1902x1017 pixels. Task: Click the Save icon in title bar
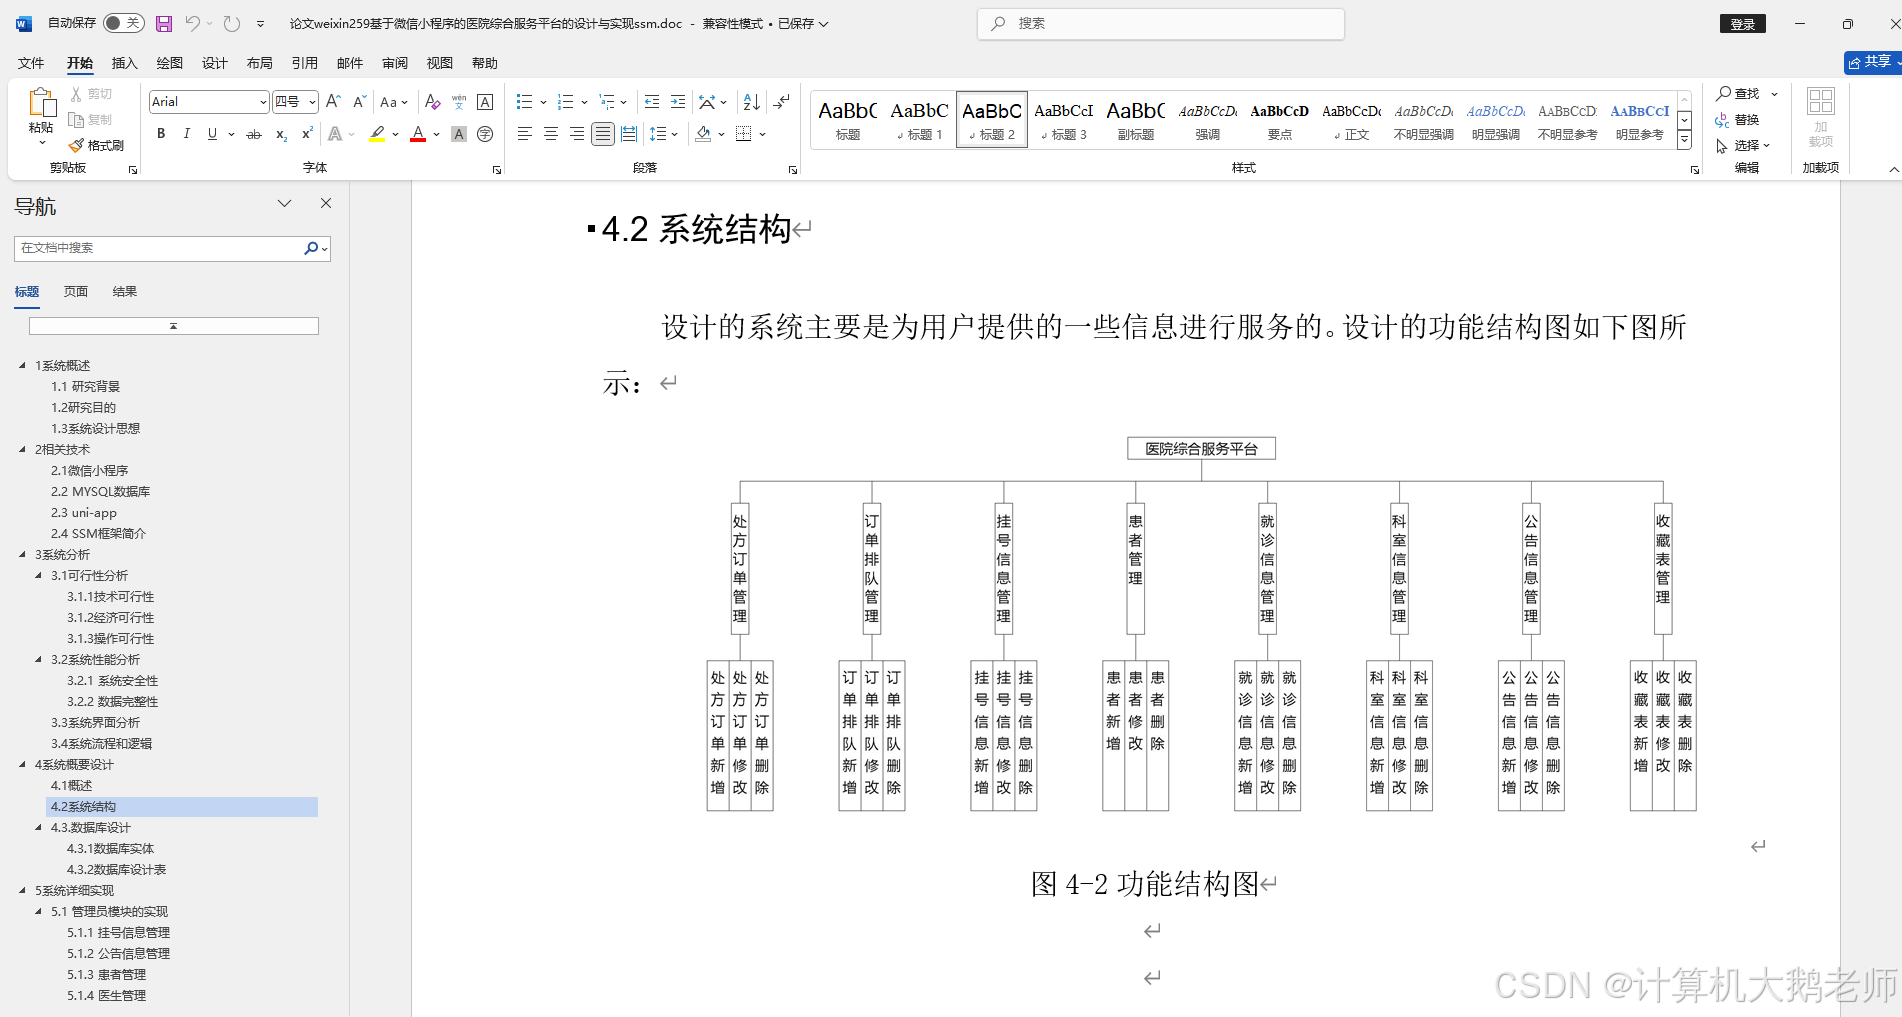pos(164,23)
